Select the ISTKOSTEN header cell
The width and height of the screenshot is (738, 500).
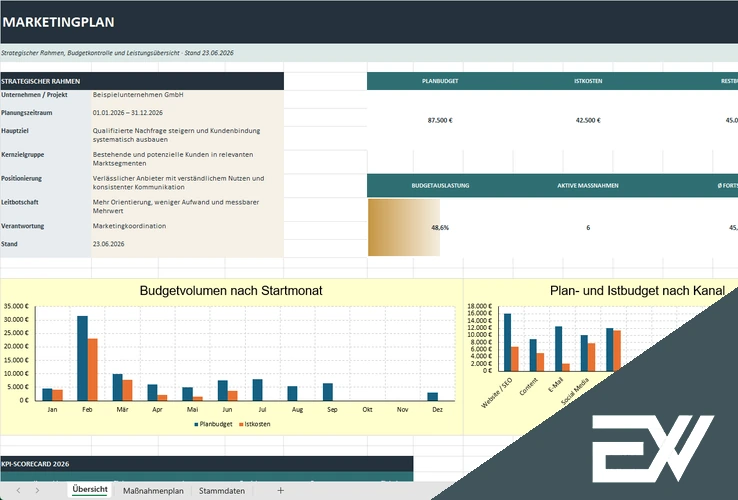pos(588,81)
